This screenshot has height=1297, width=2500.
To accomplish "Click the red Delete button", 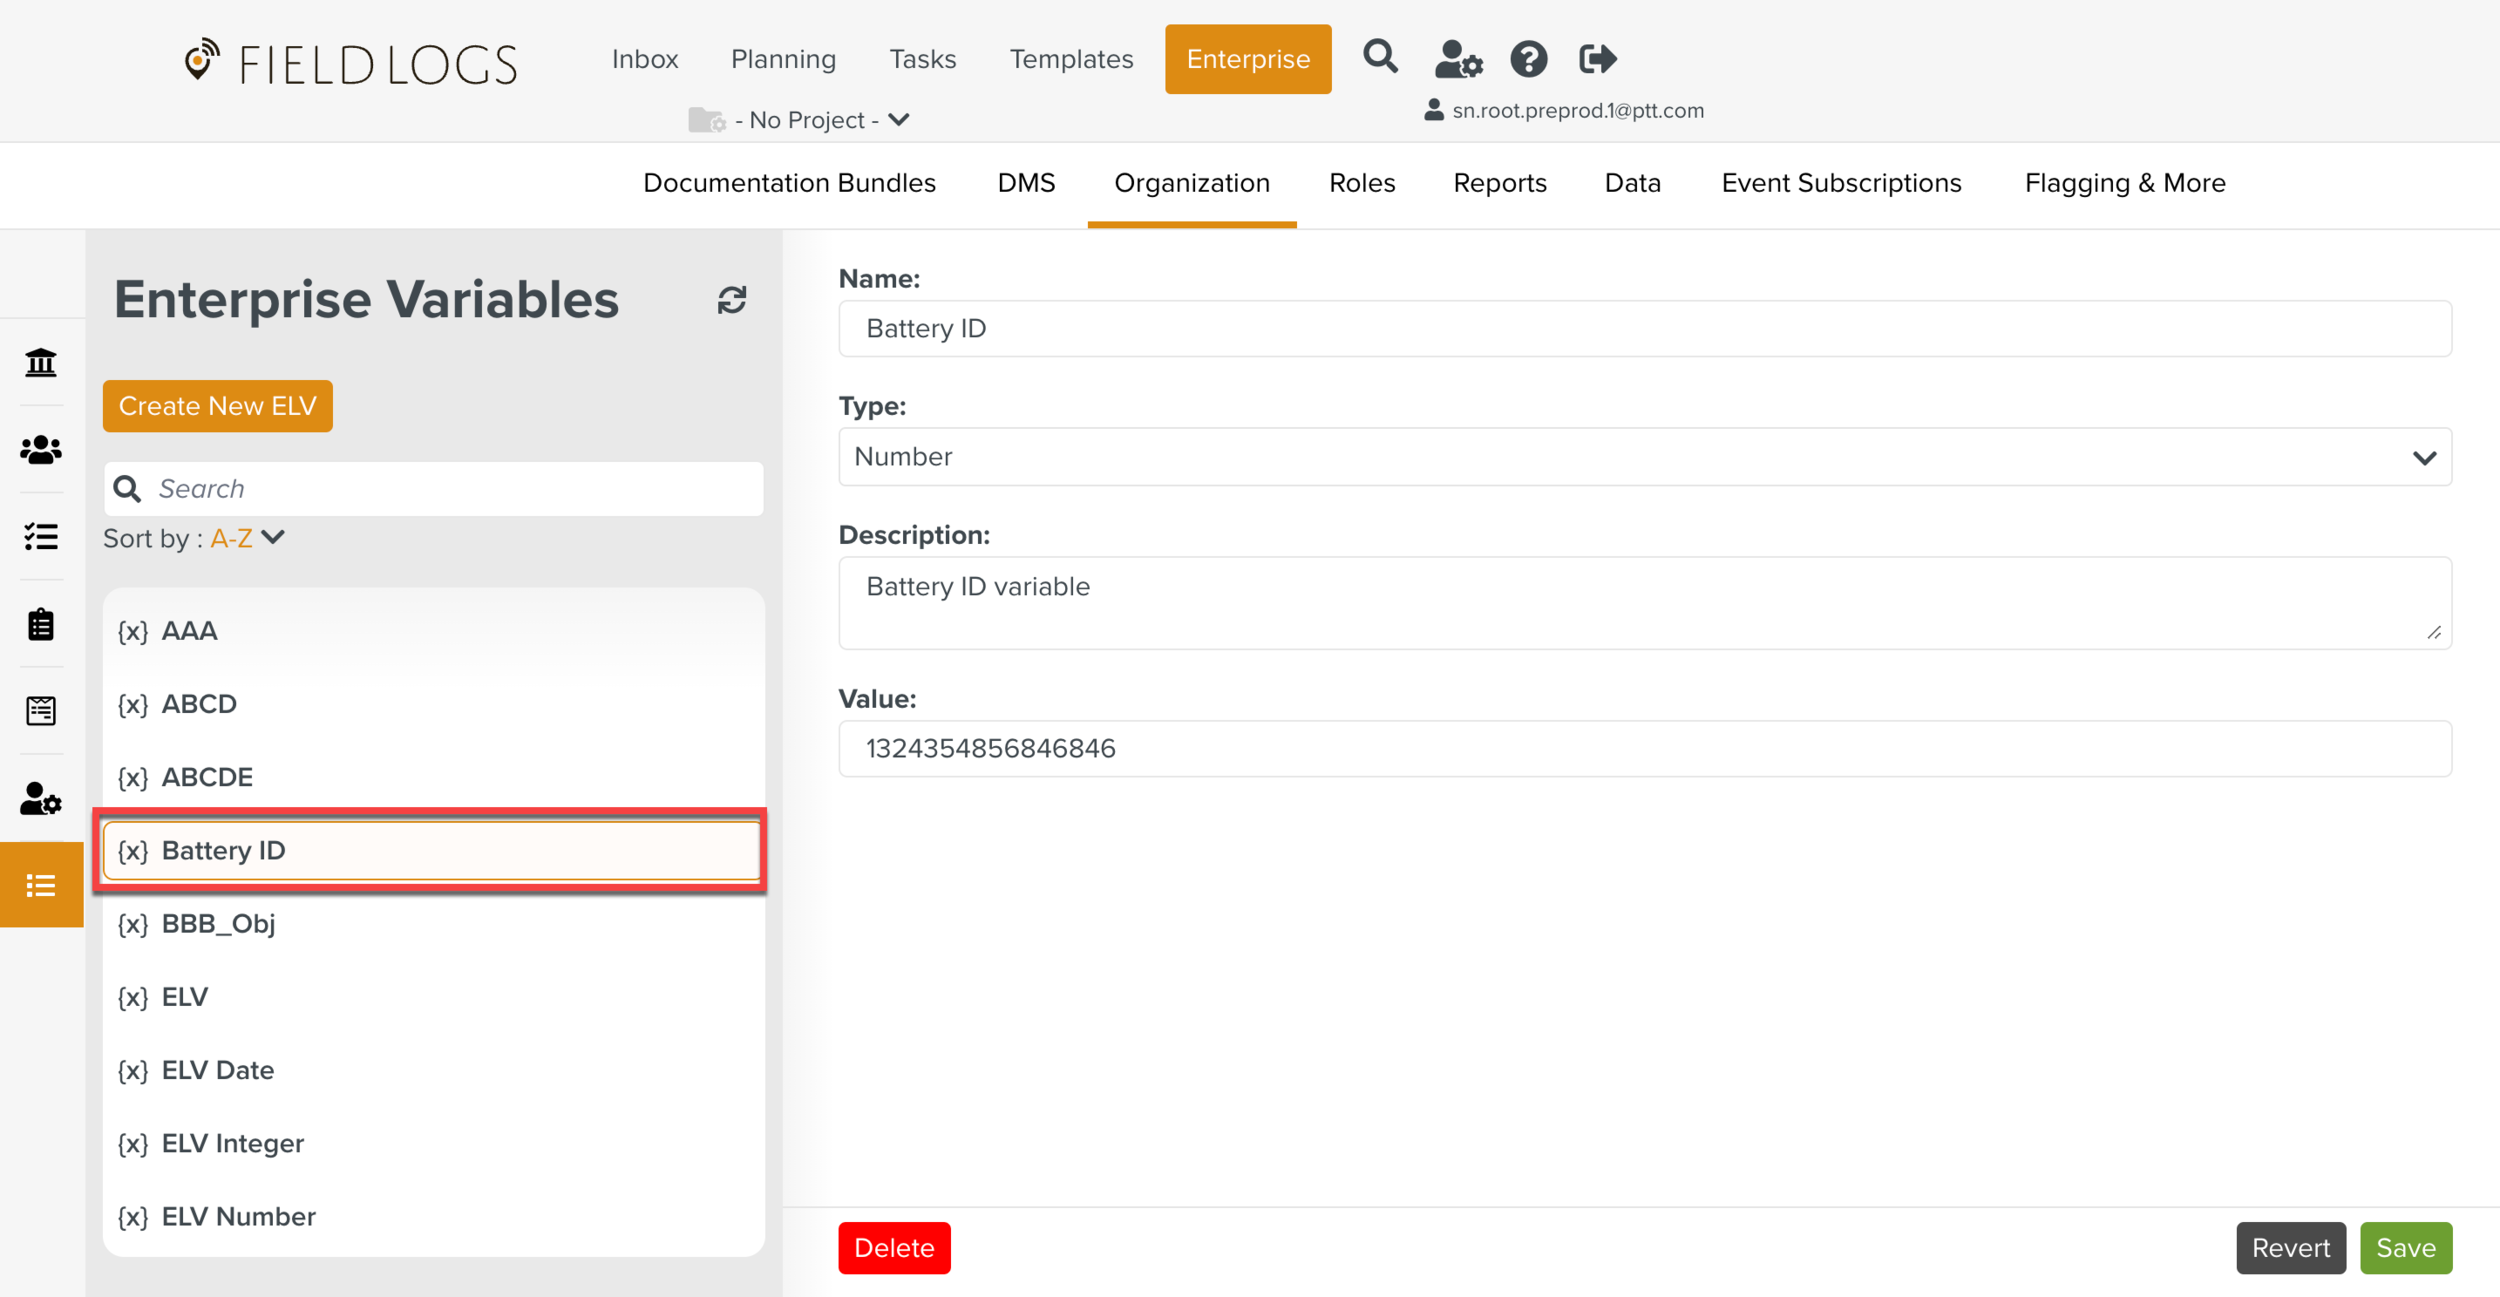I will [x=893, y=1247].
